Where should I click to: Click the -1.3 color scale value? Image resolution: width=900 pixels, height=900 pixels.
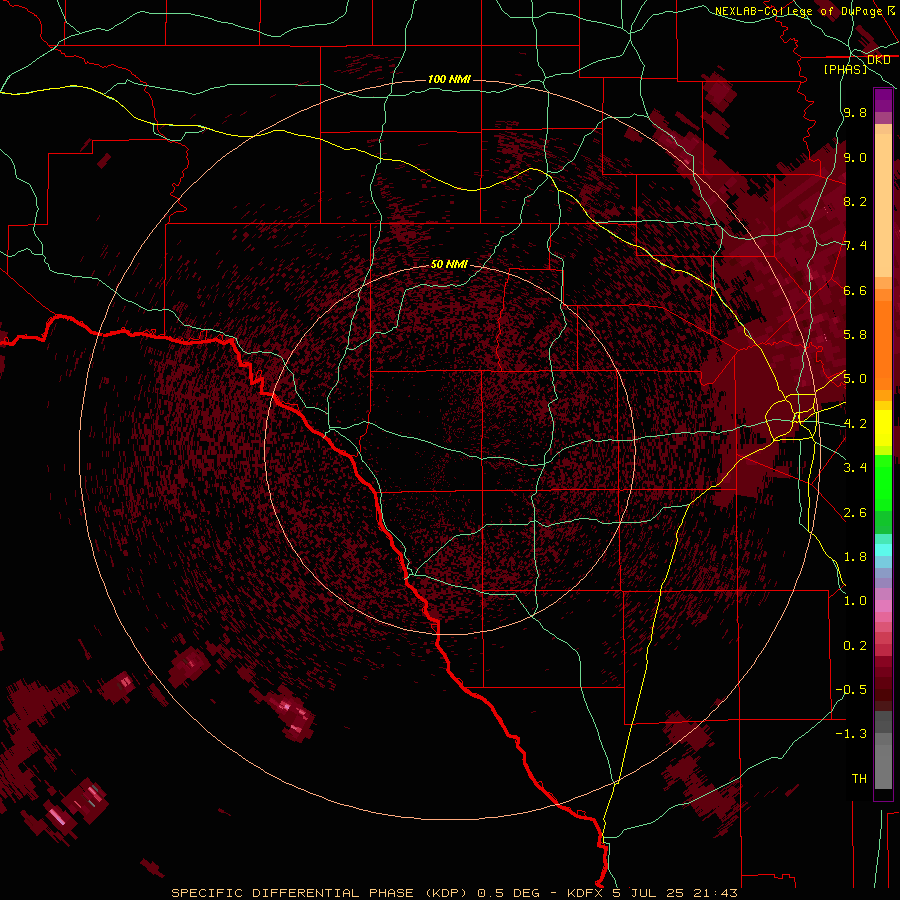tap(851, 734)
